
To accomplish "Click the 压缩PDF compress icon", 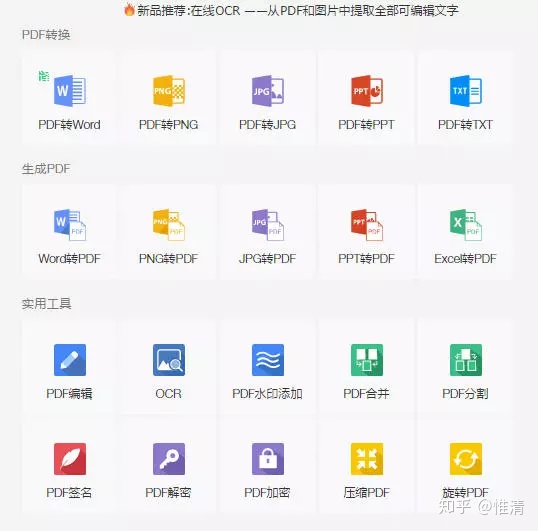I will pyautogui.click(x=367, y=459).
